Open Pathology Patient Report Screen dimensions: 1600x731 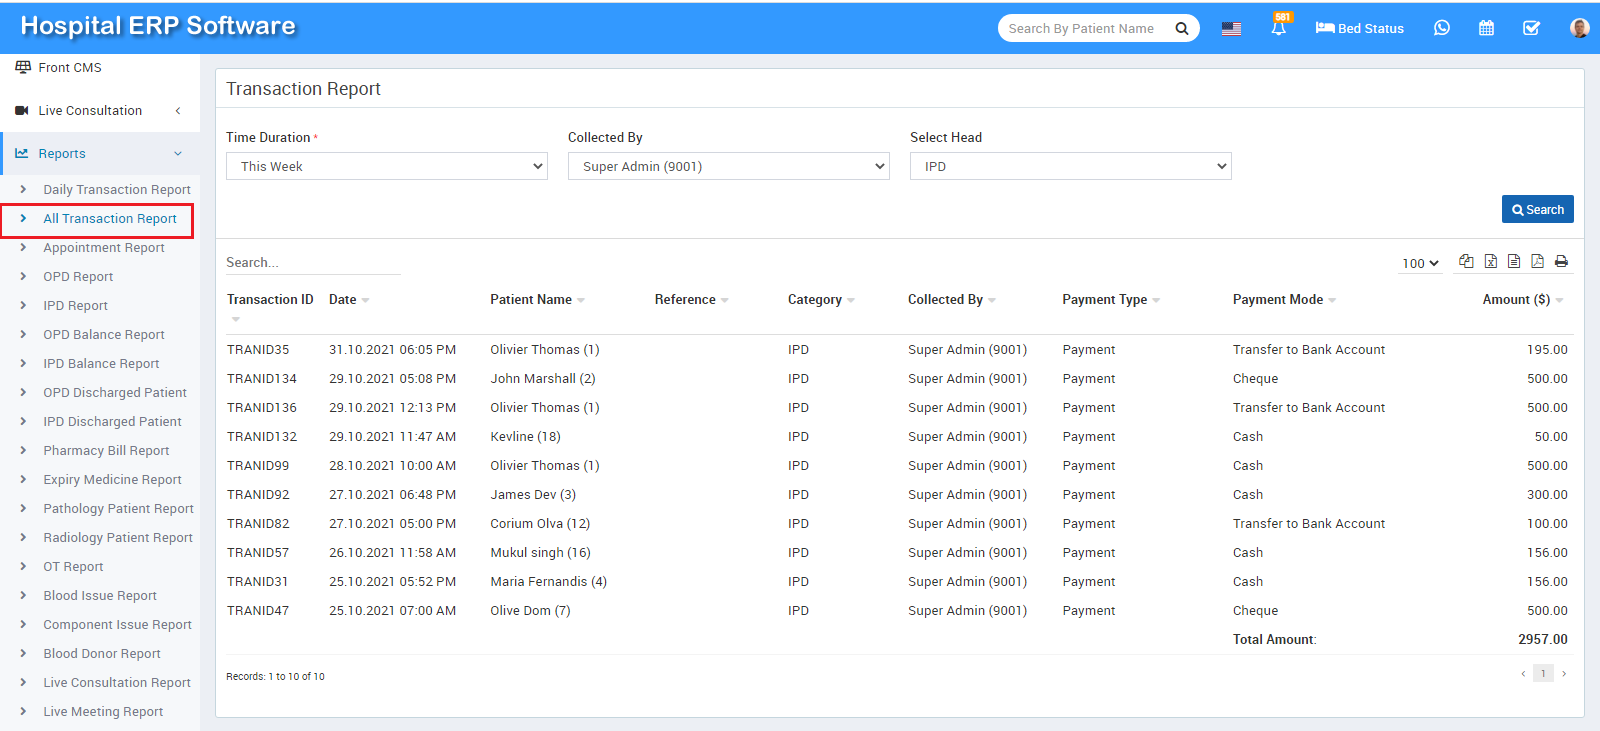point(118,508)
